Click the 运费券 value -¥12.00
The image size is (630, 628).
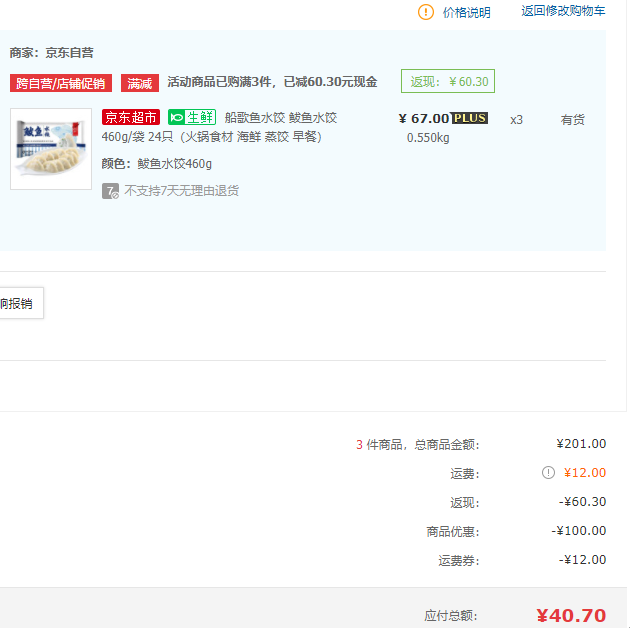pyautogui.click(x=582, y=559)
